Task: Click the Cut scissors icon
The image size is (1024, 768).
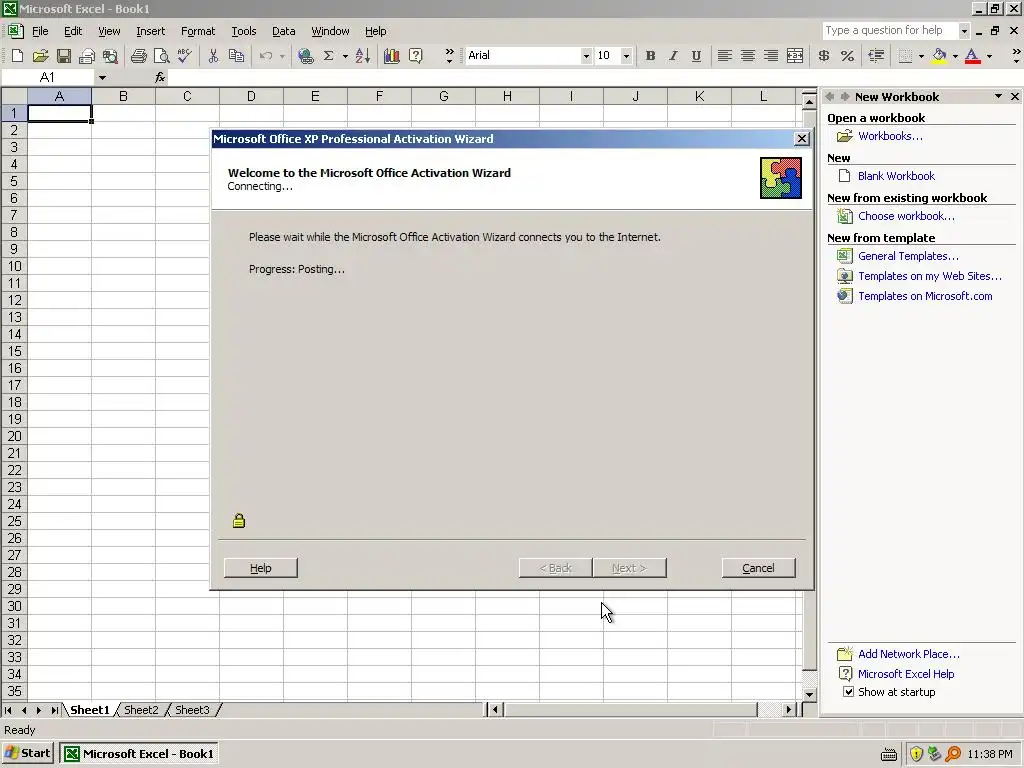Action: pos(213,56)
